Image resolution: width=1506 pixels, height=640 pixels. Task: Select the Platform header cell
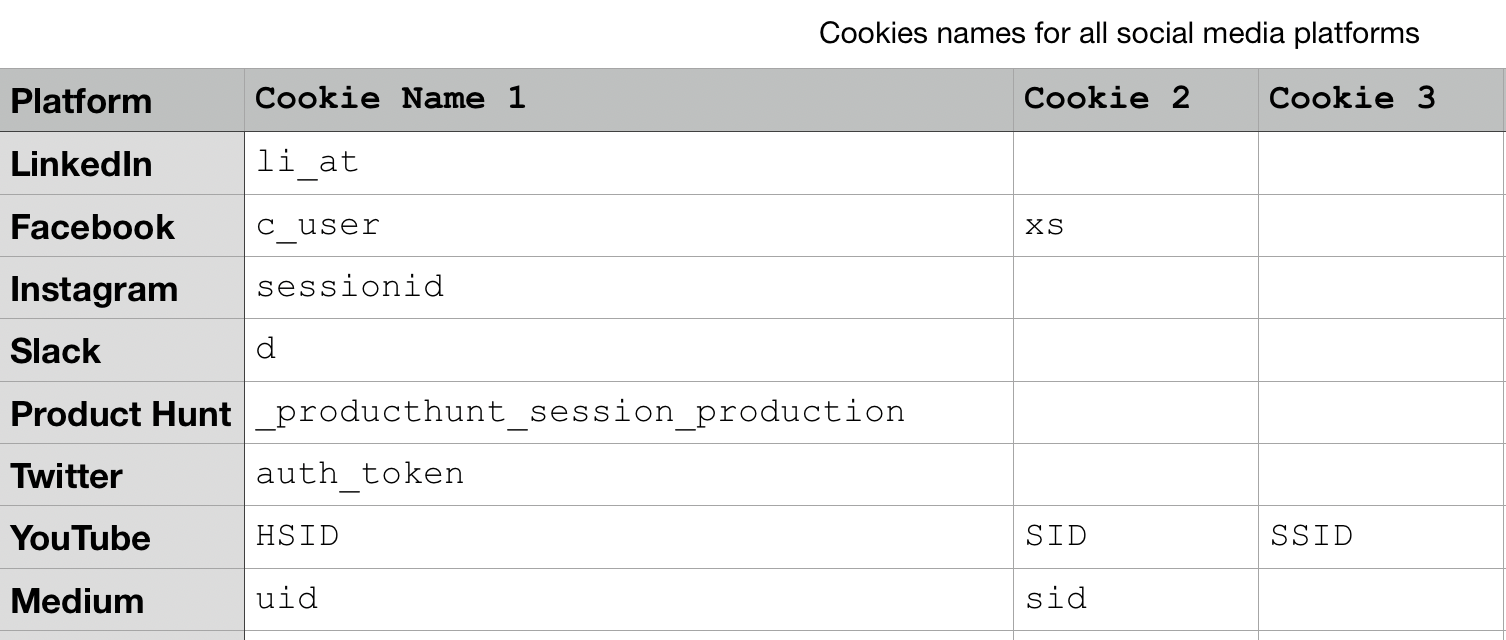(x=81, y=101)
